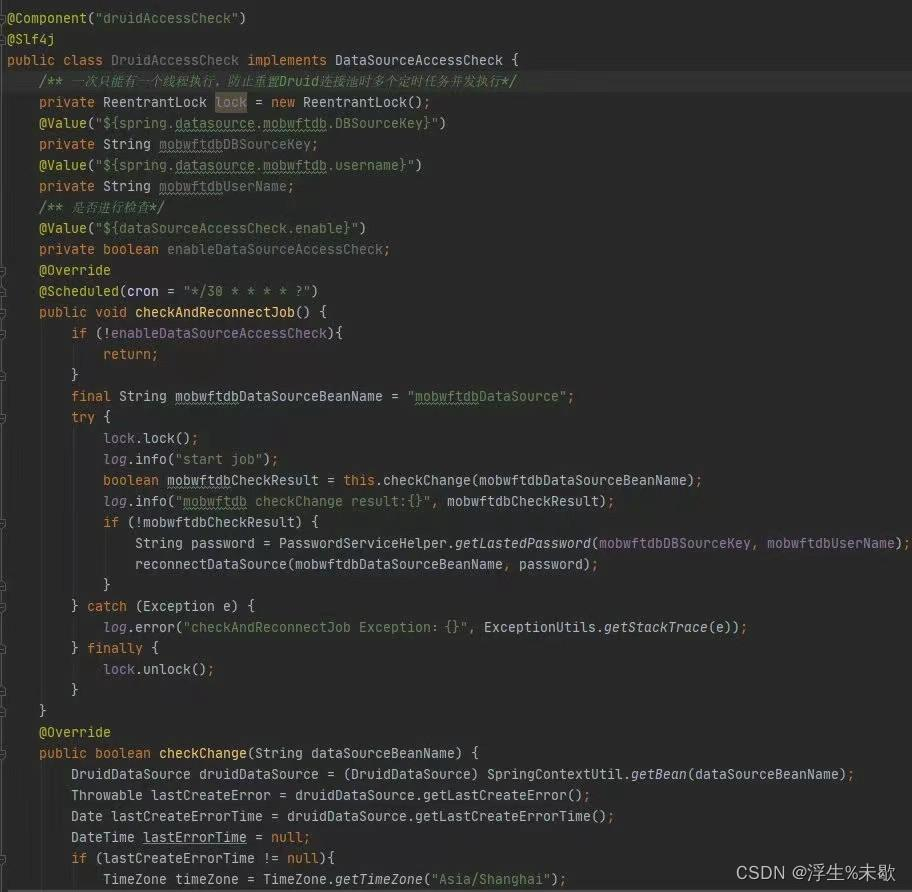Viewport: 912px width, 892px height.
Task: Click the "${dataSourceAccessCheck.enable}" value string
Action: pos(227,229)
